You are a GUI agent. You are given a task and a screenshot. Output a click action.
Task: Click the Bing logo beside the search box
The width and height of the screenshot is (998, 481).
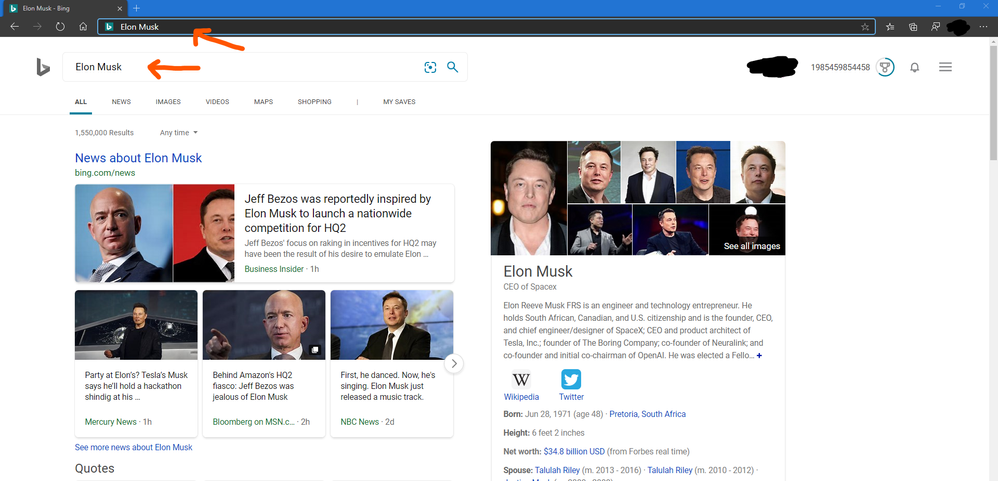pos(43,67)
